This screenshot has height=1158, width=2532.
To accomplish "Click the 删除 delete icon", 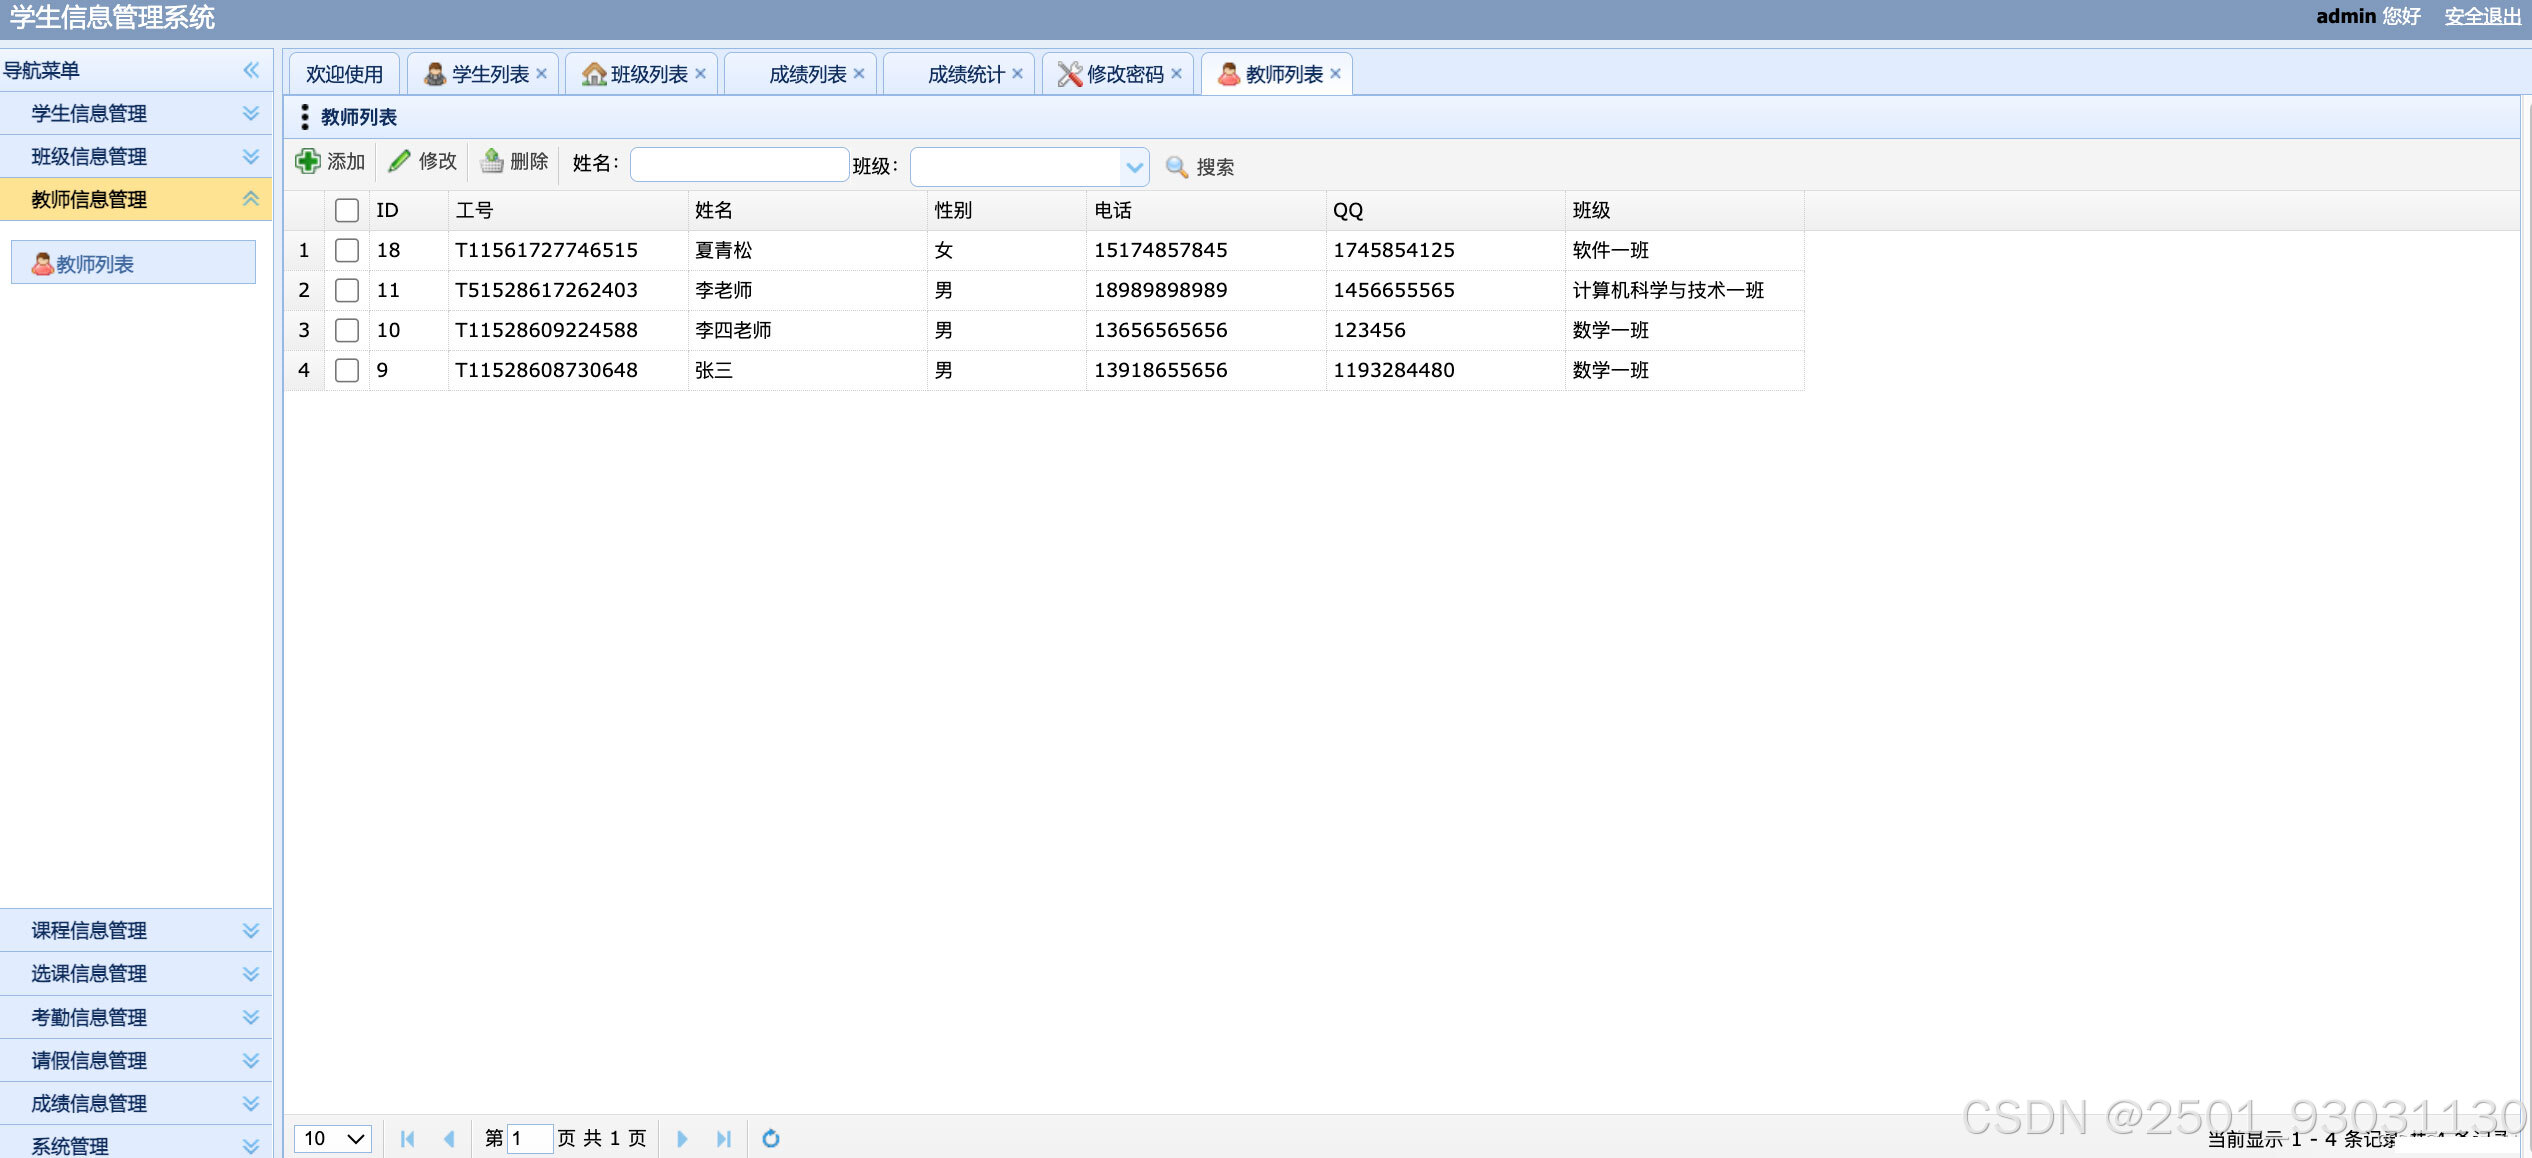I will [x=492, y=161].
